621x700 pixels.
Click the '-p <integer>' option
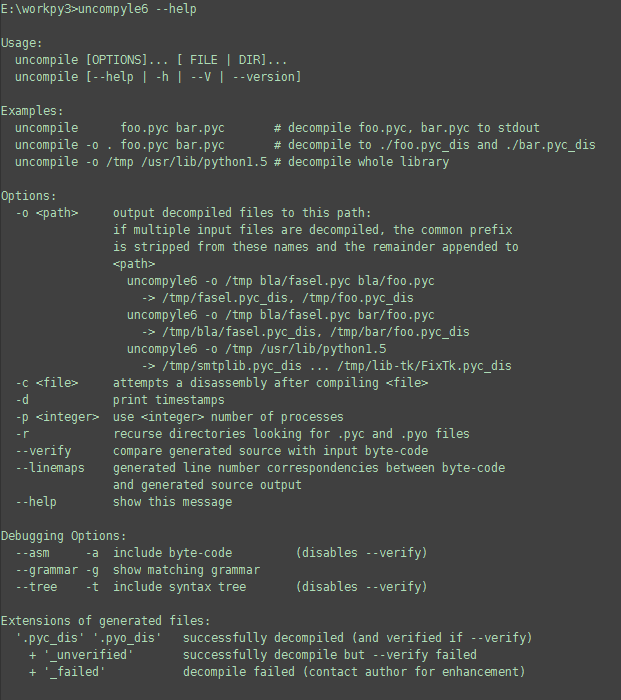pyautogui.click(x=58, y=417)
